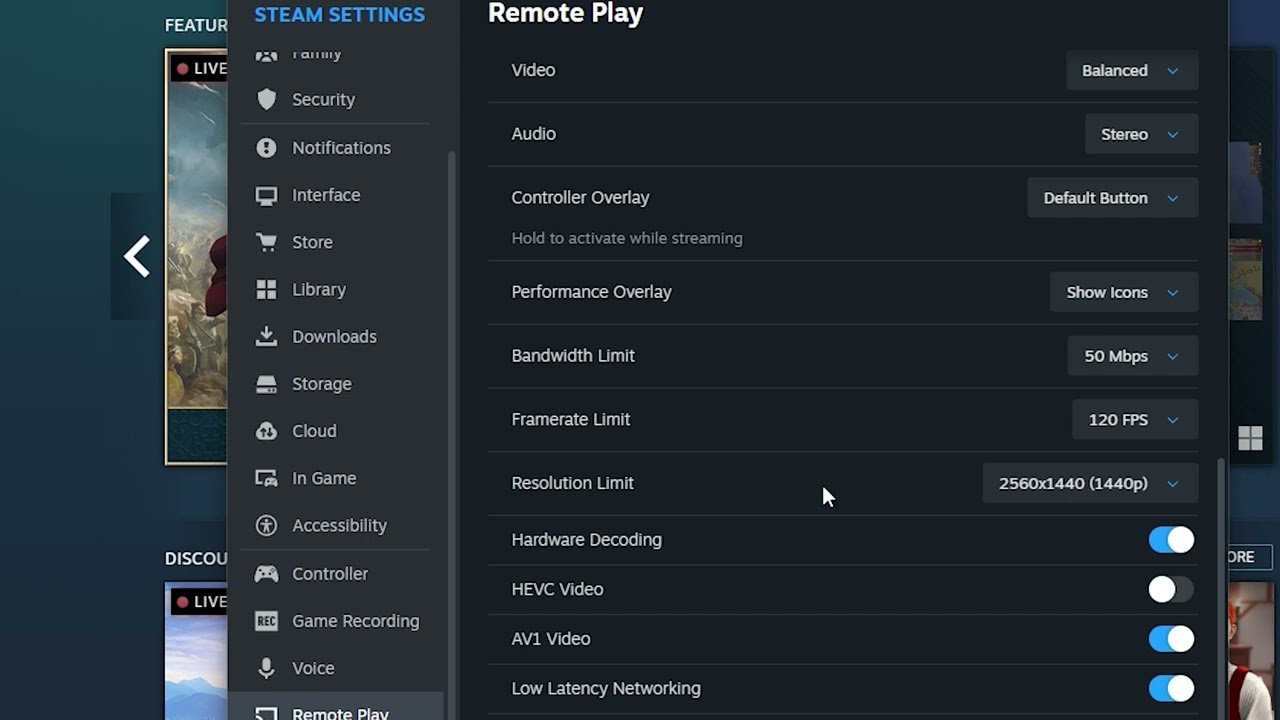Select Remote Play in sidebar
This screenshot has height=720, width=1280.
[335, 708]
